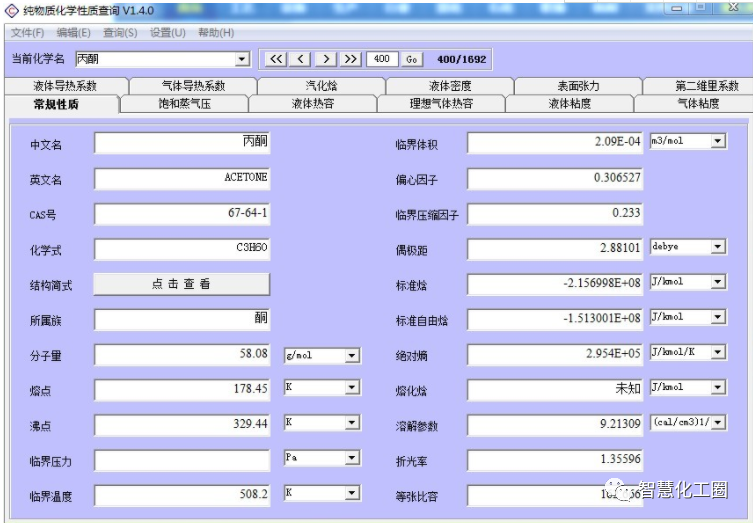
Task: Open the 临界压力 Pa unit dropdown
Action: pyautogui.click(x=352, y=457)
